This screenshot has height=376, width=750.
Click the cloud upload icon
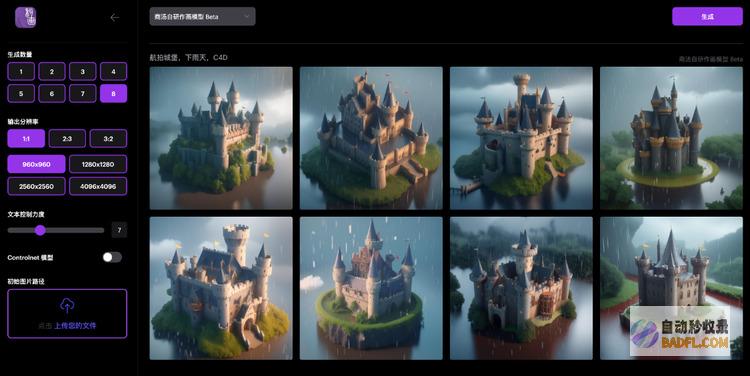pyautogui.click(x=67, y=305)
